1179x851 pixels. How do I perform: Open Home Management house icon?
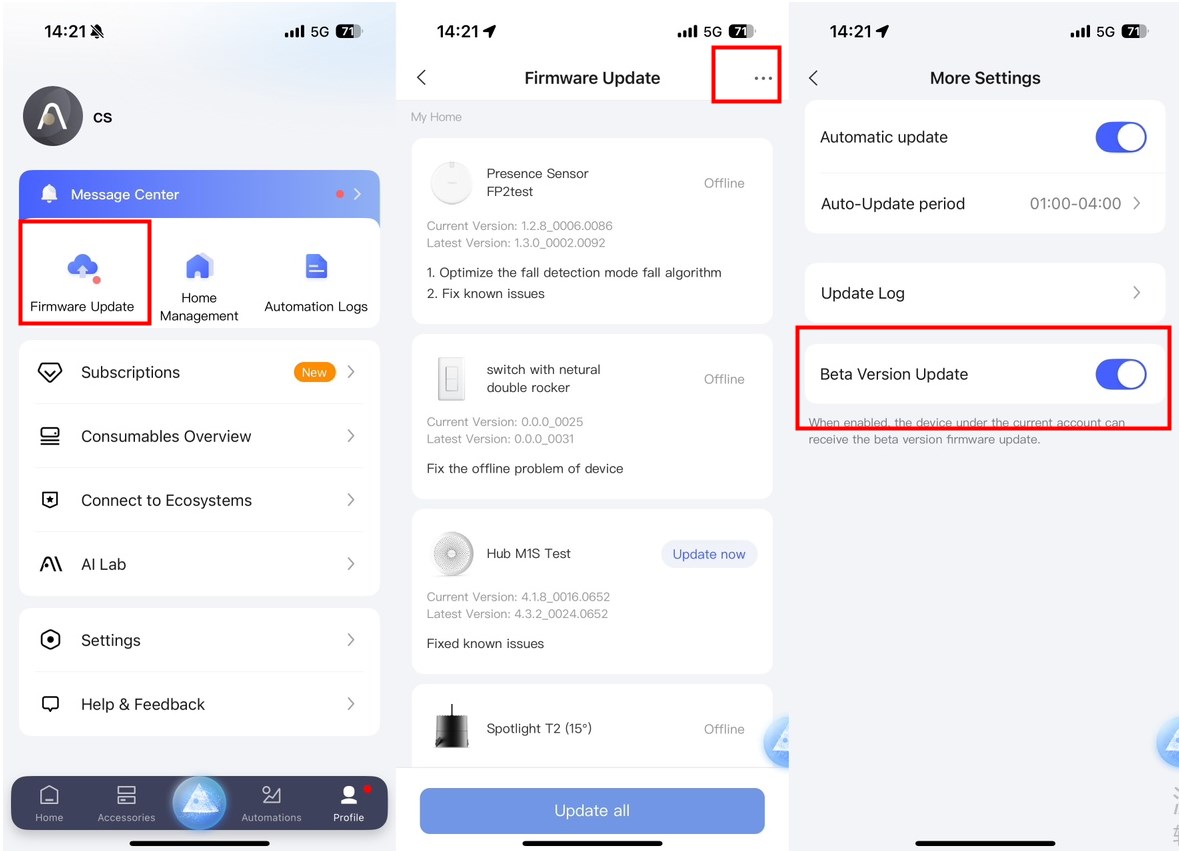tap(199, 266)
